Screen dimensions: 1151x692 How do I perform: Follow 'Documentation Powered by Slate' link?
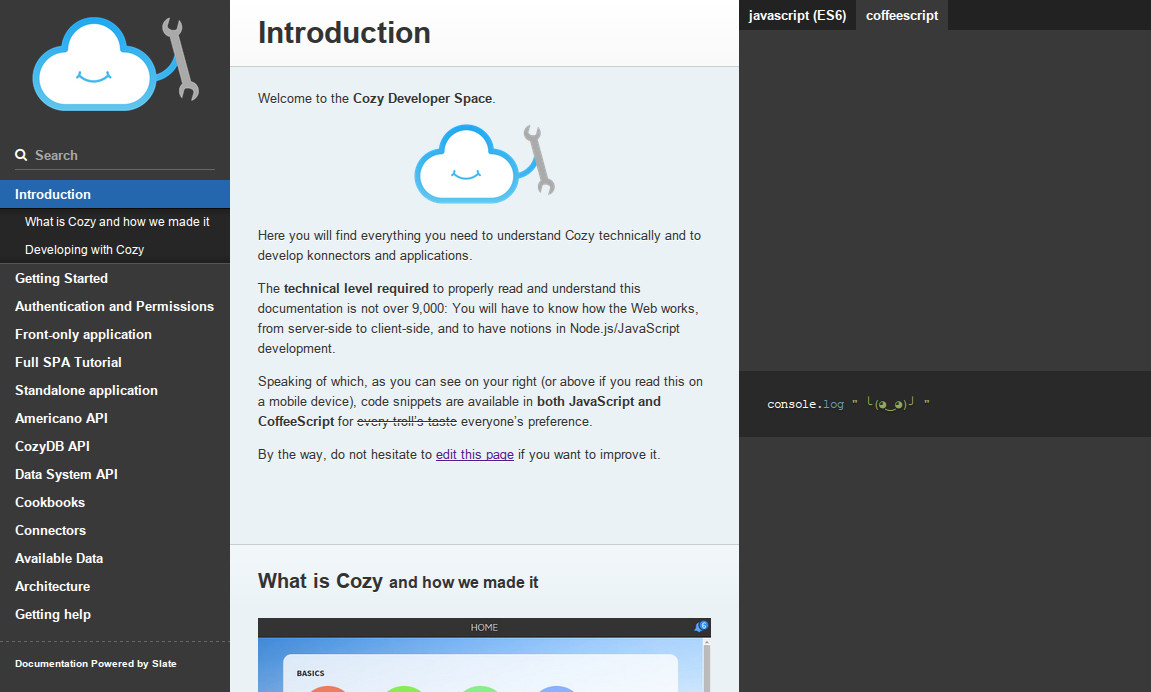(95, 663)
